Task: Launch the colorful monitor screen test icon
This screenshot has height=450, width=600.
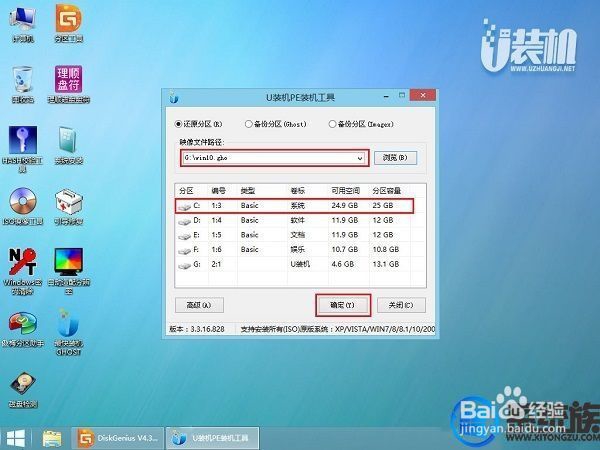Action: (x=68, y=272)
